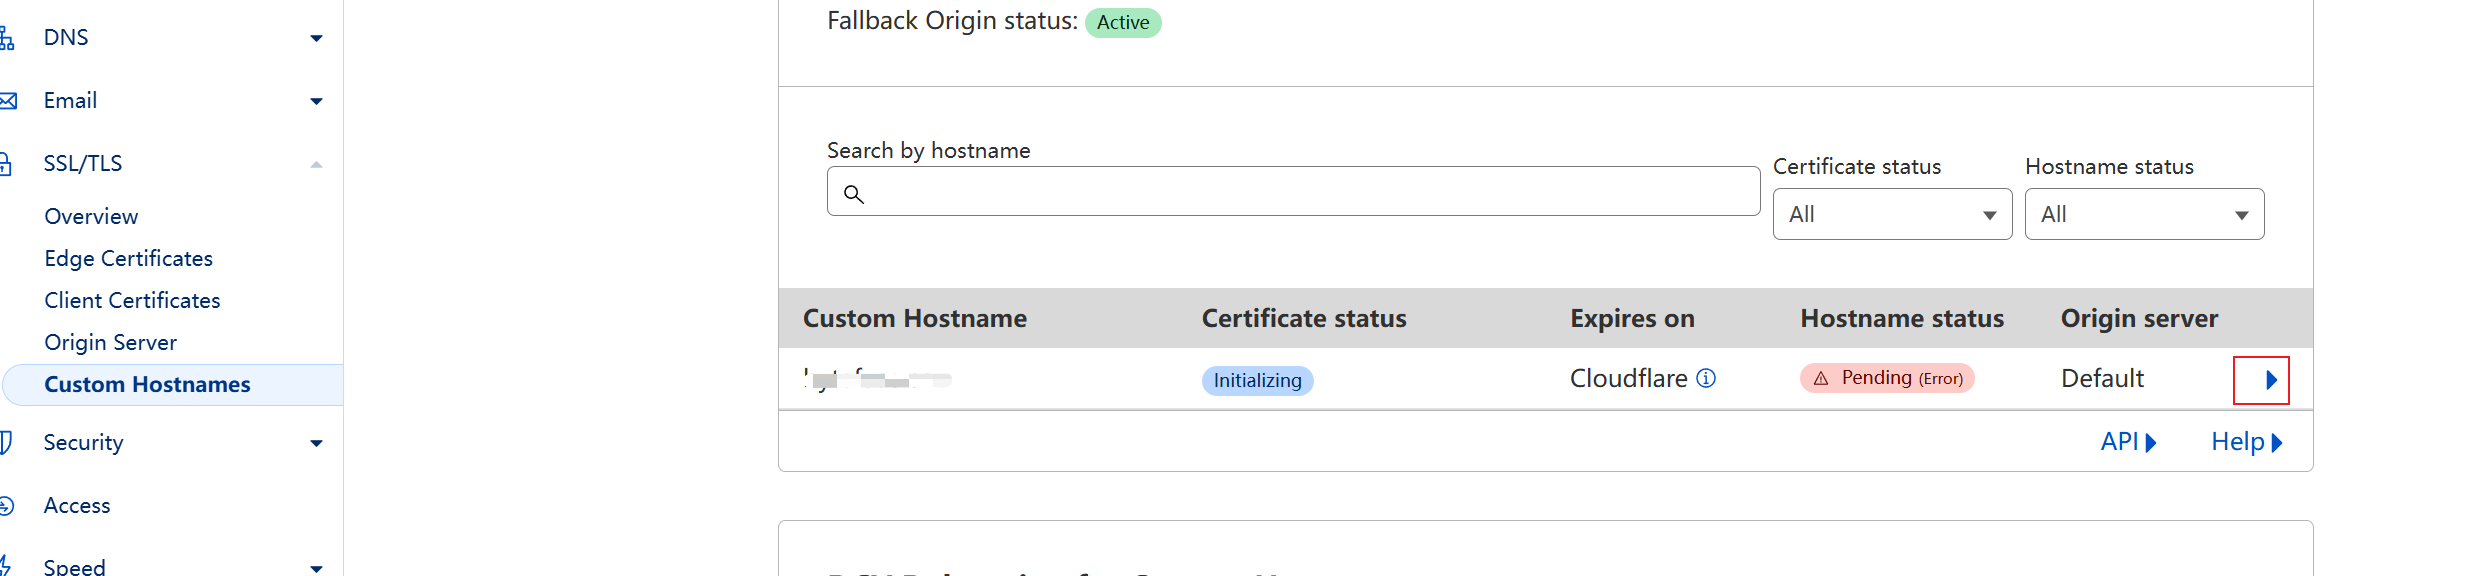Expand the DNS sidebar section arrow
This screenshot has width=2469, height=576.
tap(316, 38)
